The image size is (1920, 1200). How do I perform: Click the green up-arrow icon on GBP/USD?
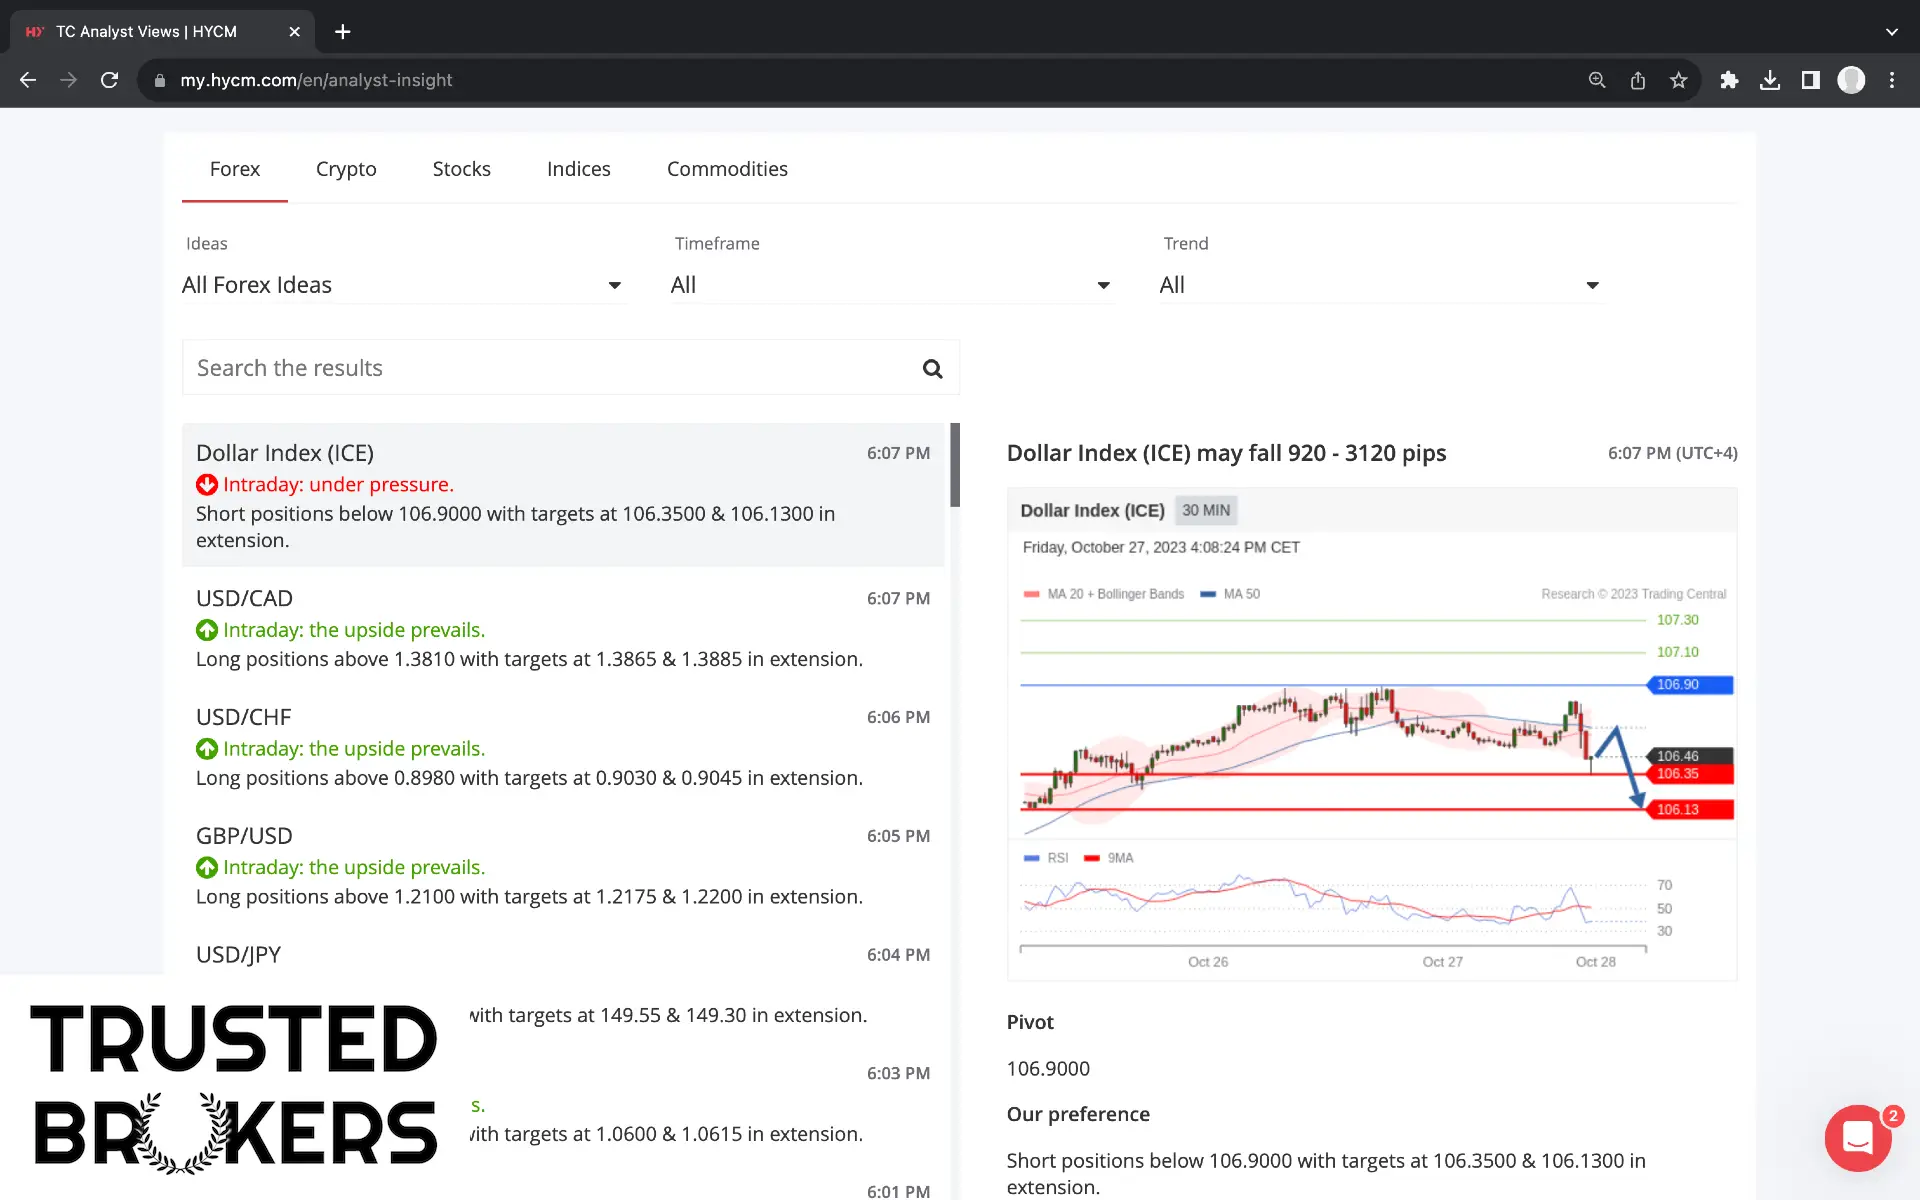(207, 868)
